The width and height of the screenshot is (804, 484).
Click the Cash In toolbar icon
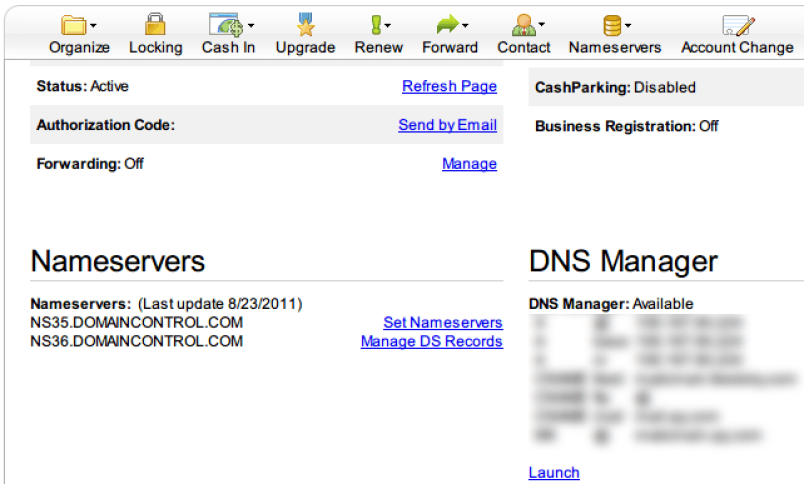[224, 25]
